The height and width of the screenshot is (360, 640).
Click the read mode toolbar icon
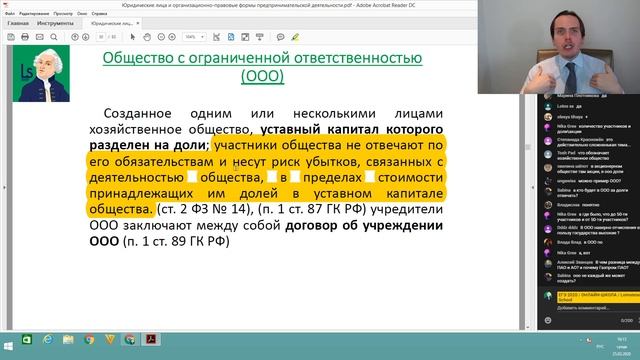point(260,37)
